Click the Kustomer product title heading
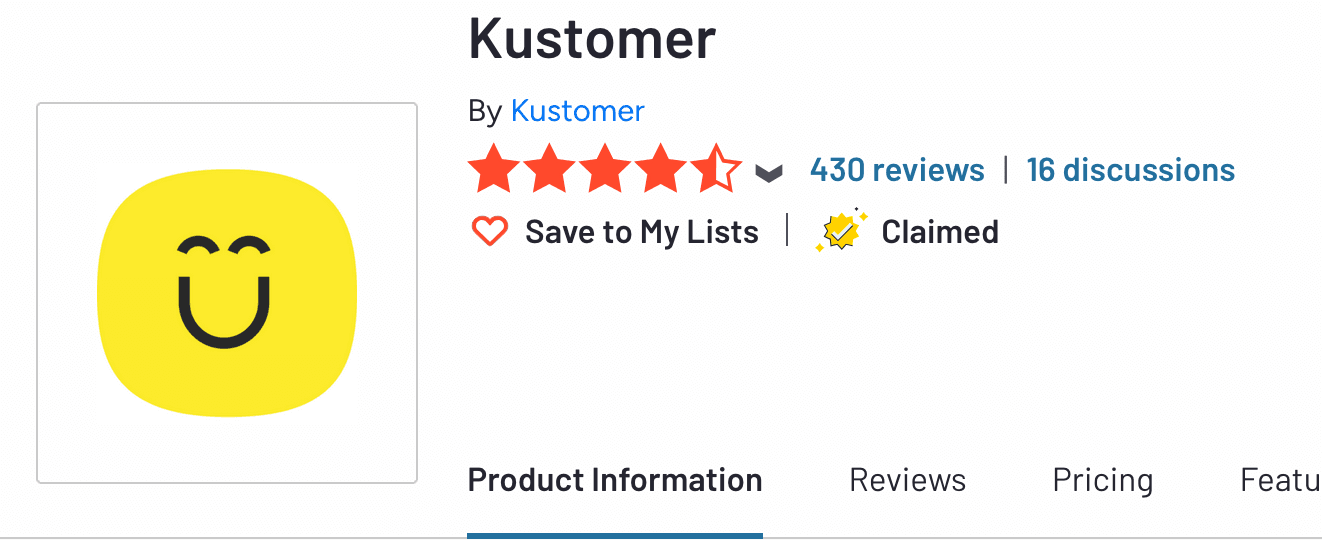 coord(592,38)
